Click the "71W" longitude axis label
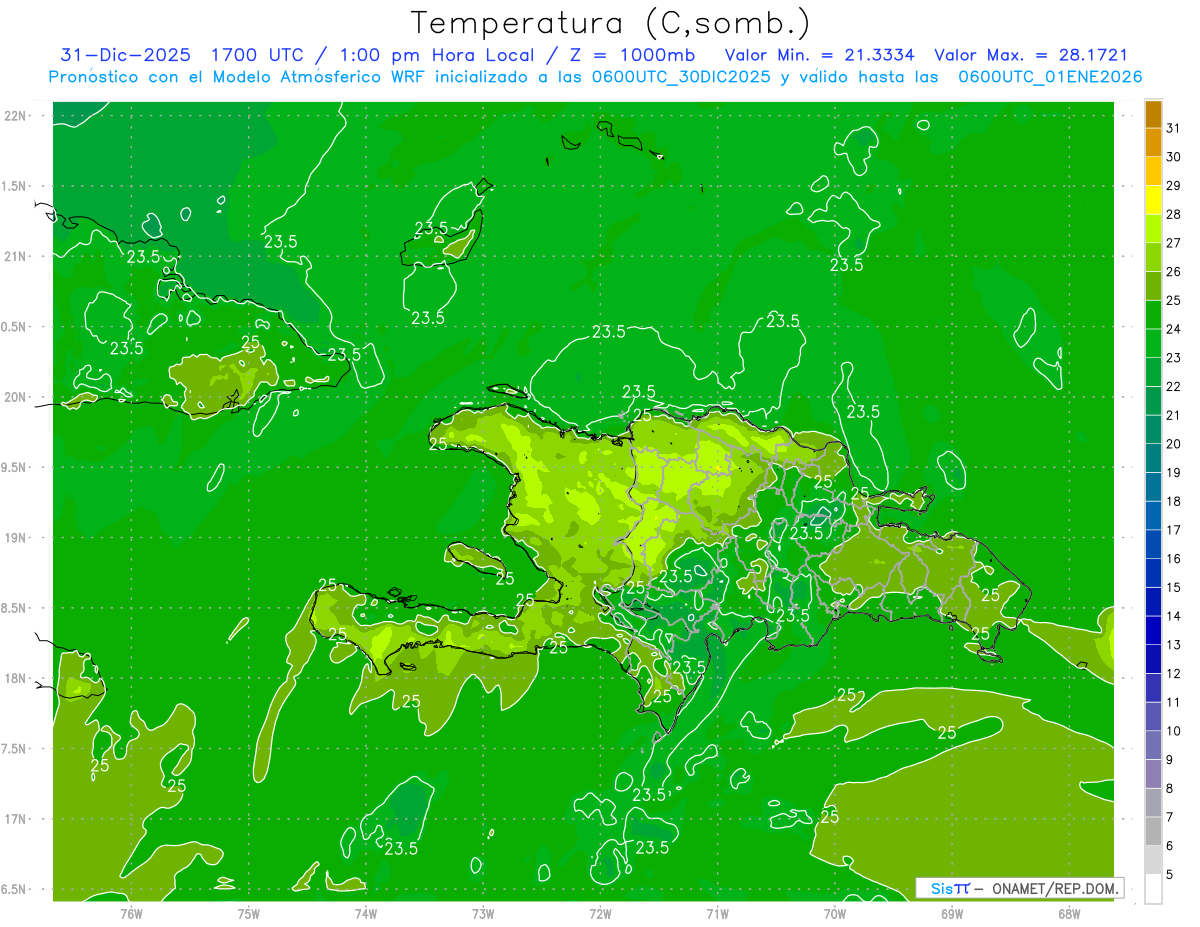This screenshot has height=927, width=1200. pyautogui.click(x=717, y=913)
